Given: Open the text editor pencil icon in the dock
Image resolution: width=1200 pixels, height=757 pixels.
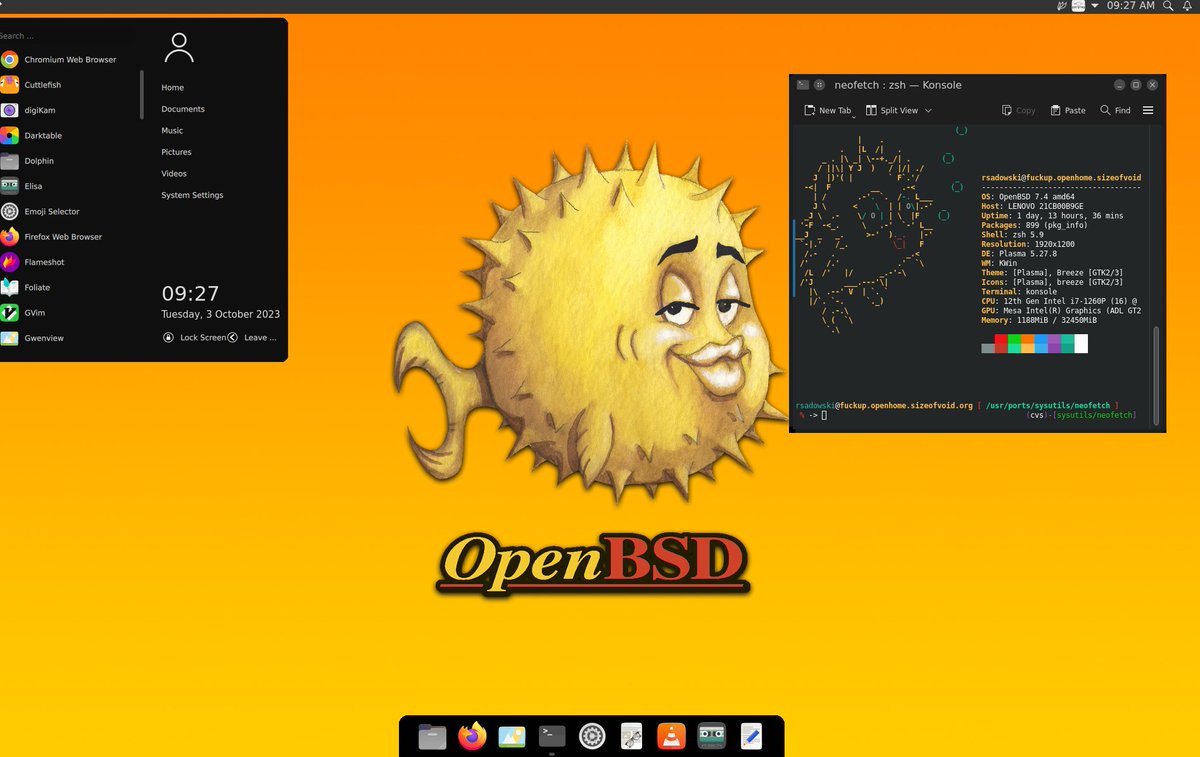Looking at the screenshot, I should (x=751, y=737).
